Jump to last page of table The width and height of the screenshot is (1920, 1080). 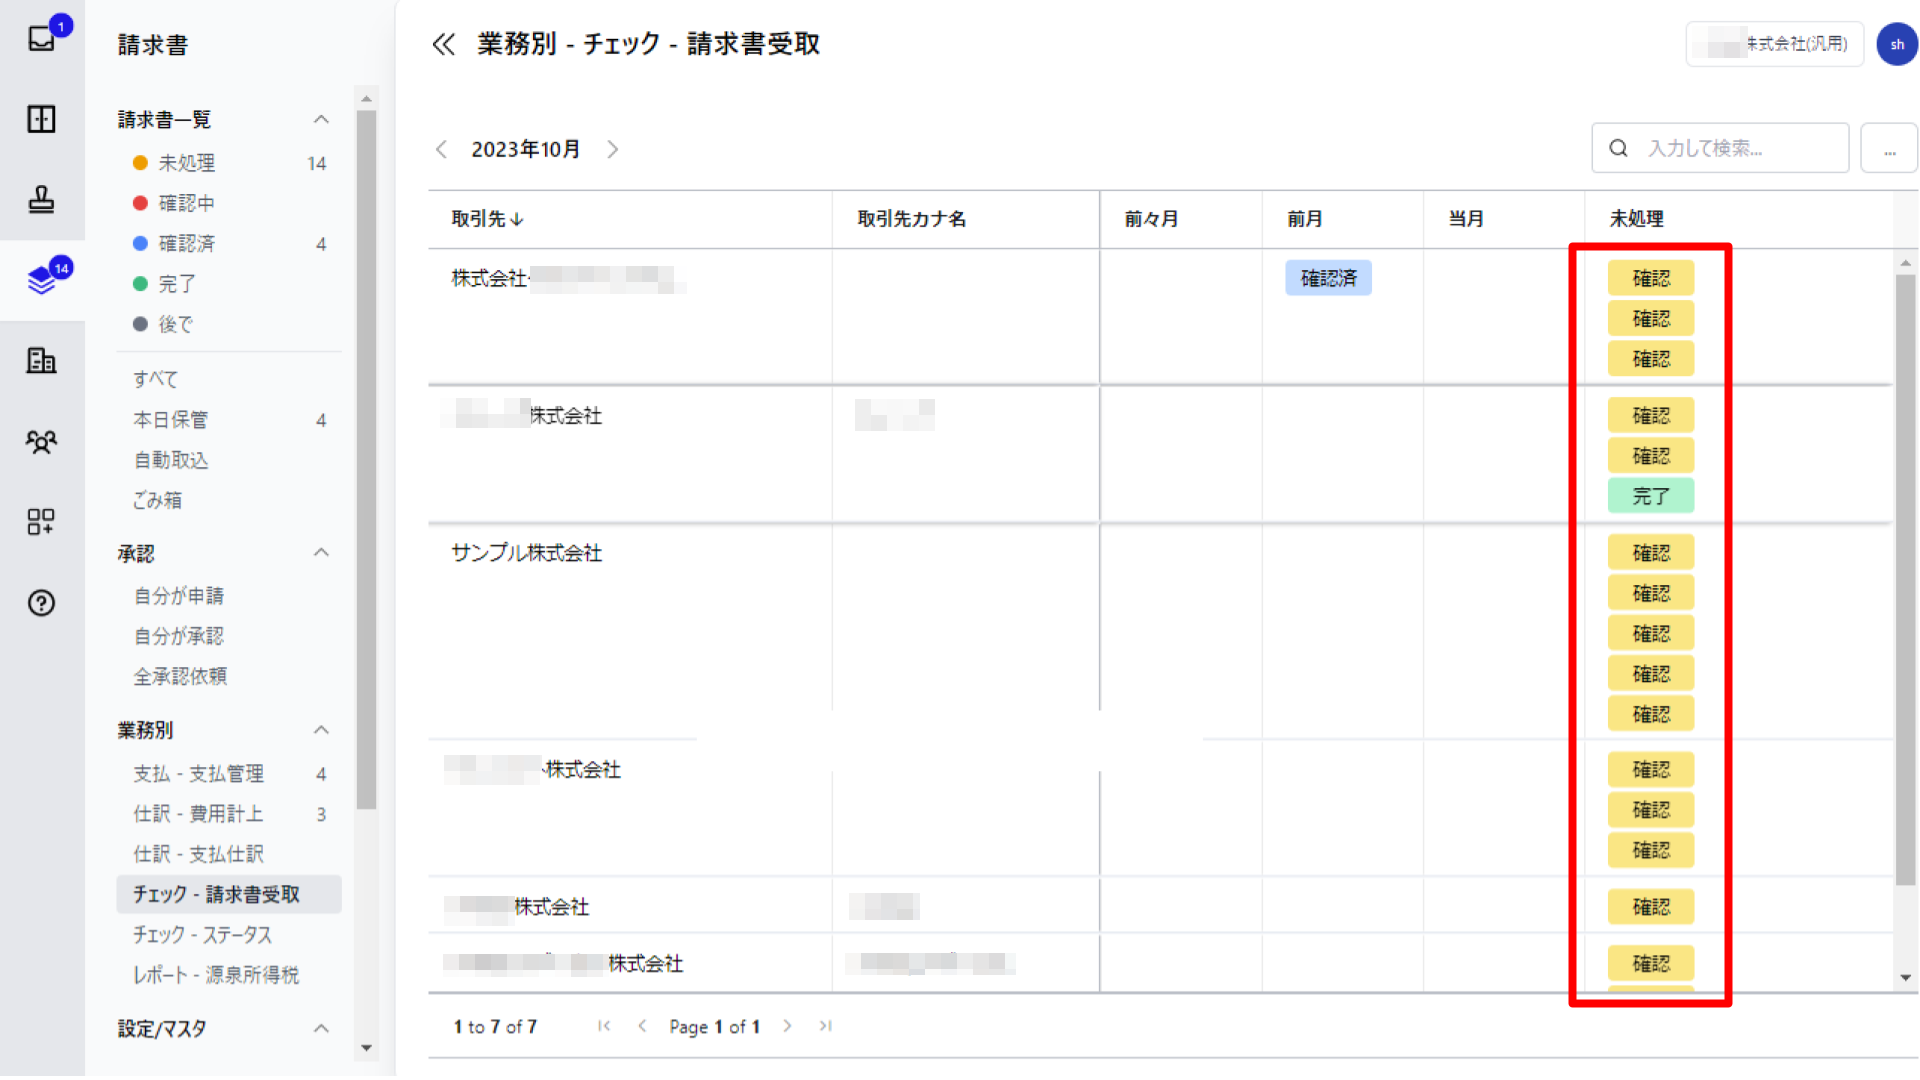(x=826, y=1026)
